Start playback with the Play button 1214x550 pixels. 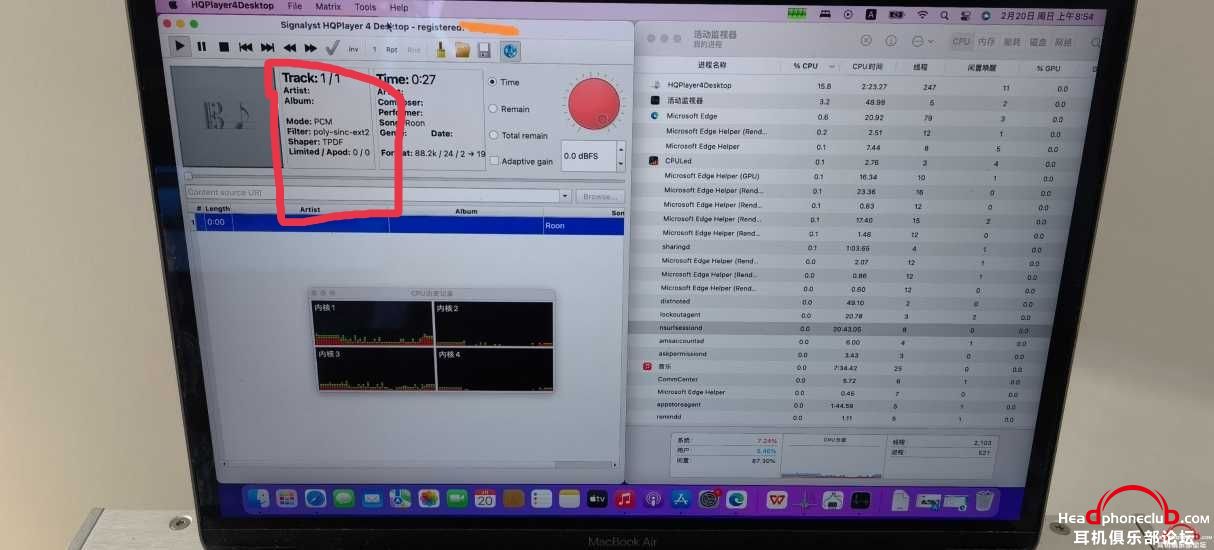(x=179, y=46)
